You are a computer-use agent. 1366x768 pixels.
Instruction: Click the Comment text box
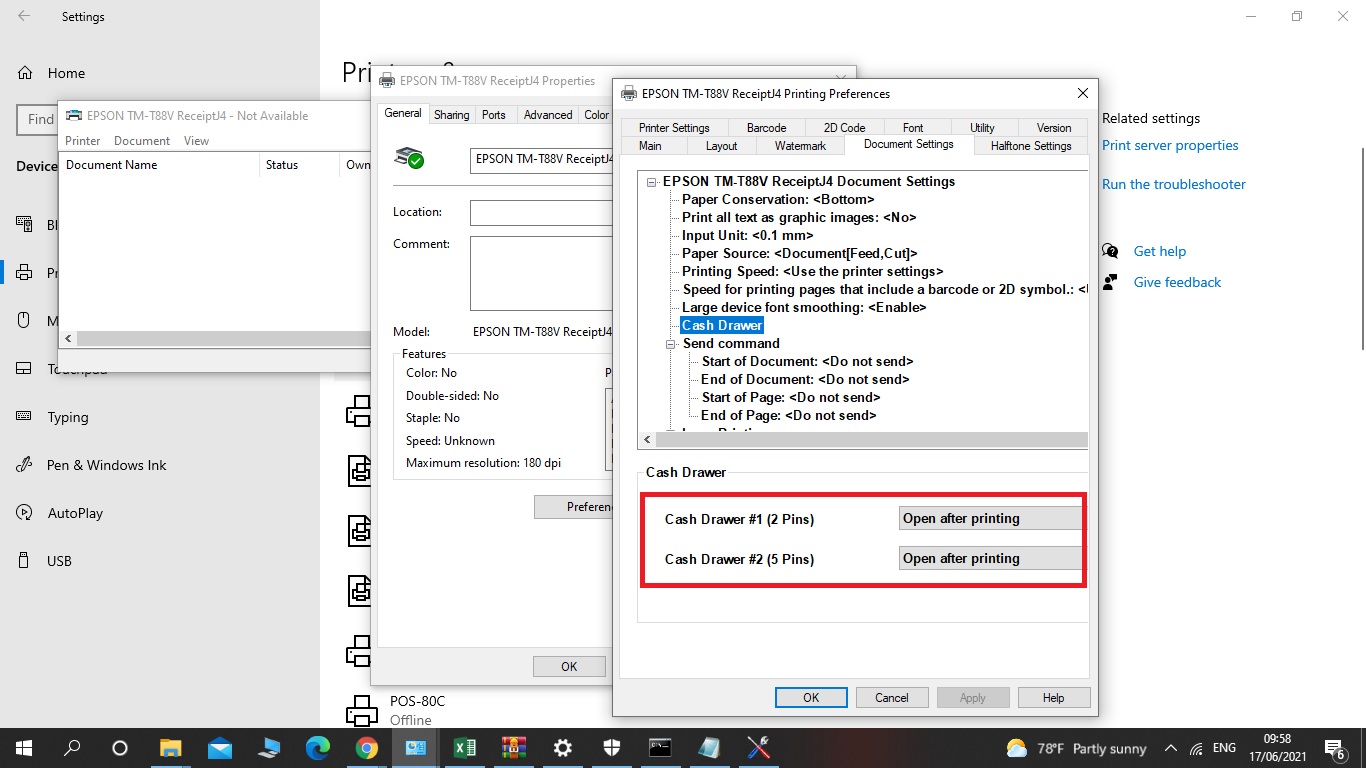click(x=541, y=273)
